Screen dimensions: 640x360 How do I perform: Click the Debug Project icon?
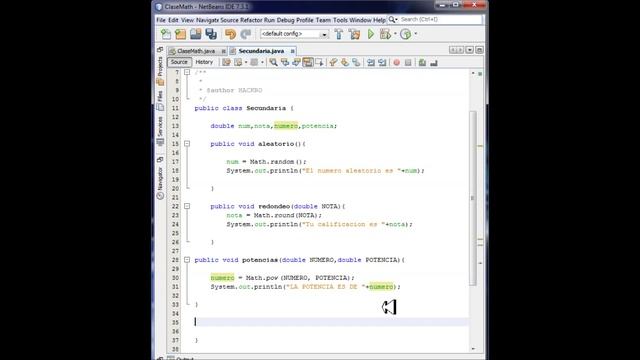point(385,34)
